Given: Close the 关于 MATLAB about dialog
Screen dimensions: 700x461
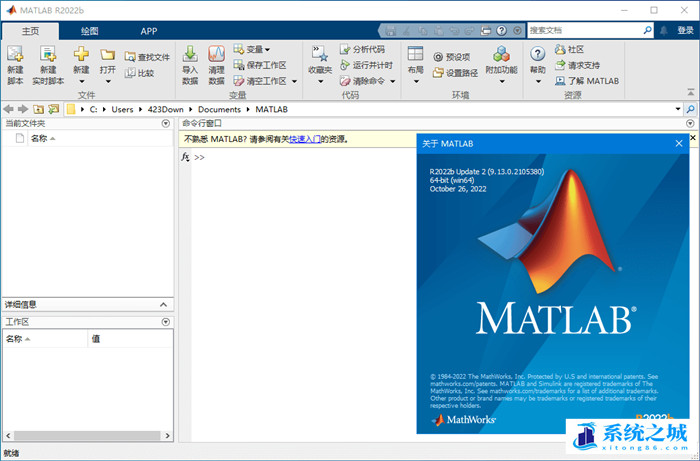Looking at the screenshot, I should (x=679, y=144).
